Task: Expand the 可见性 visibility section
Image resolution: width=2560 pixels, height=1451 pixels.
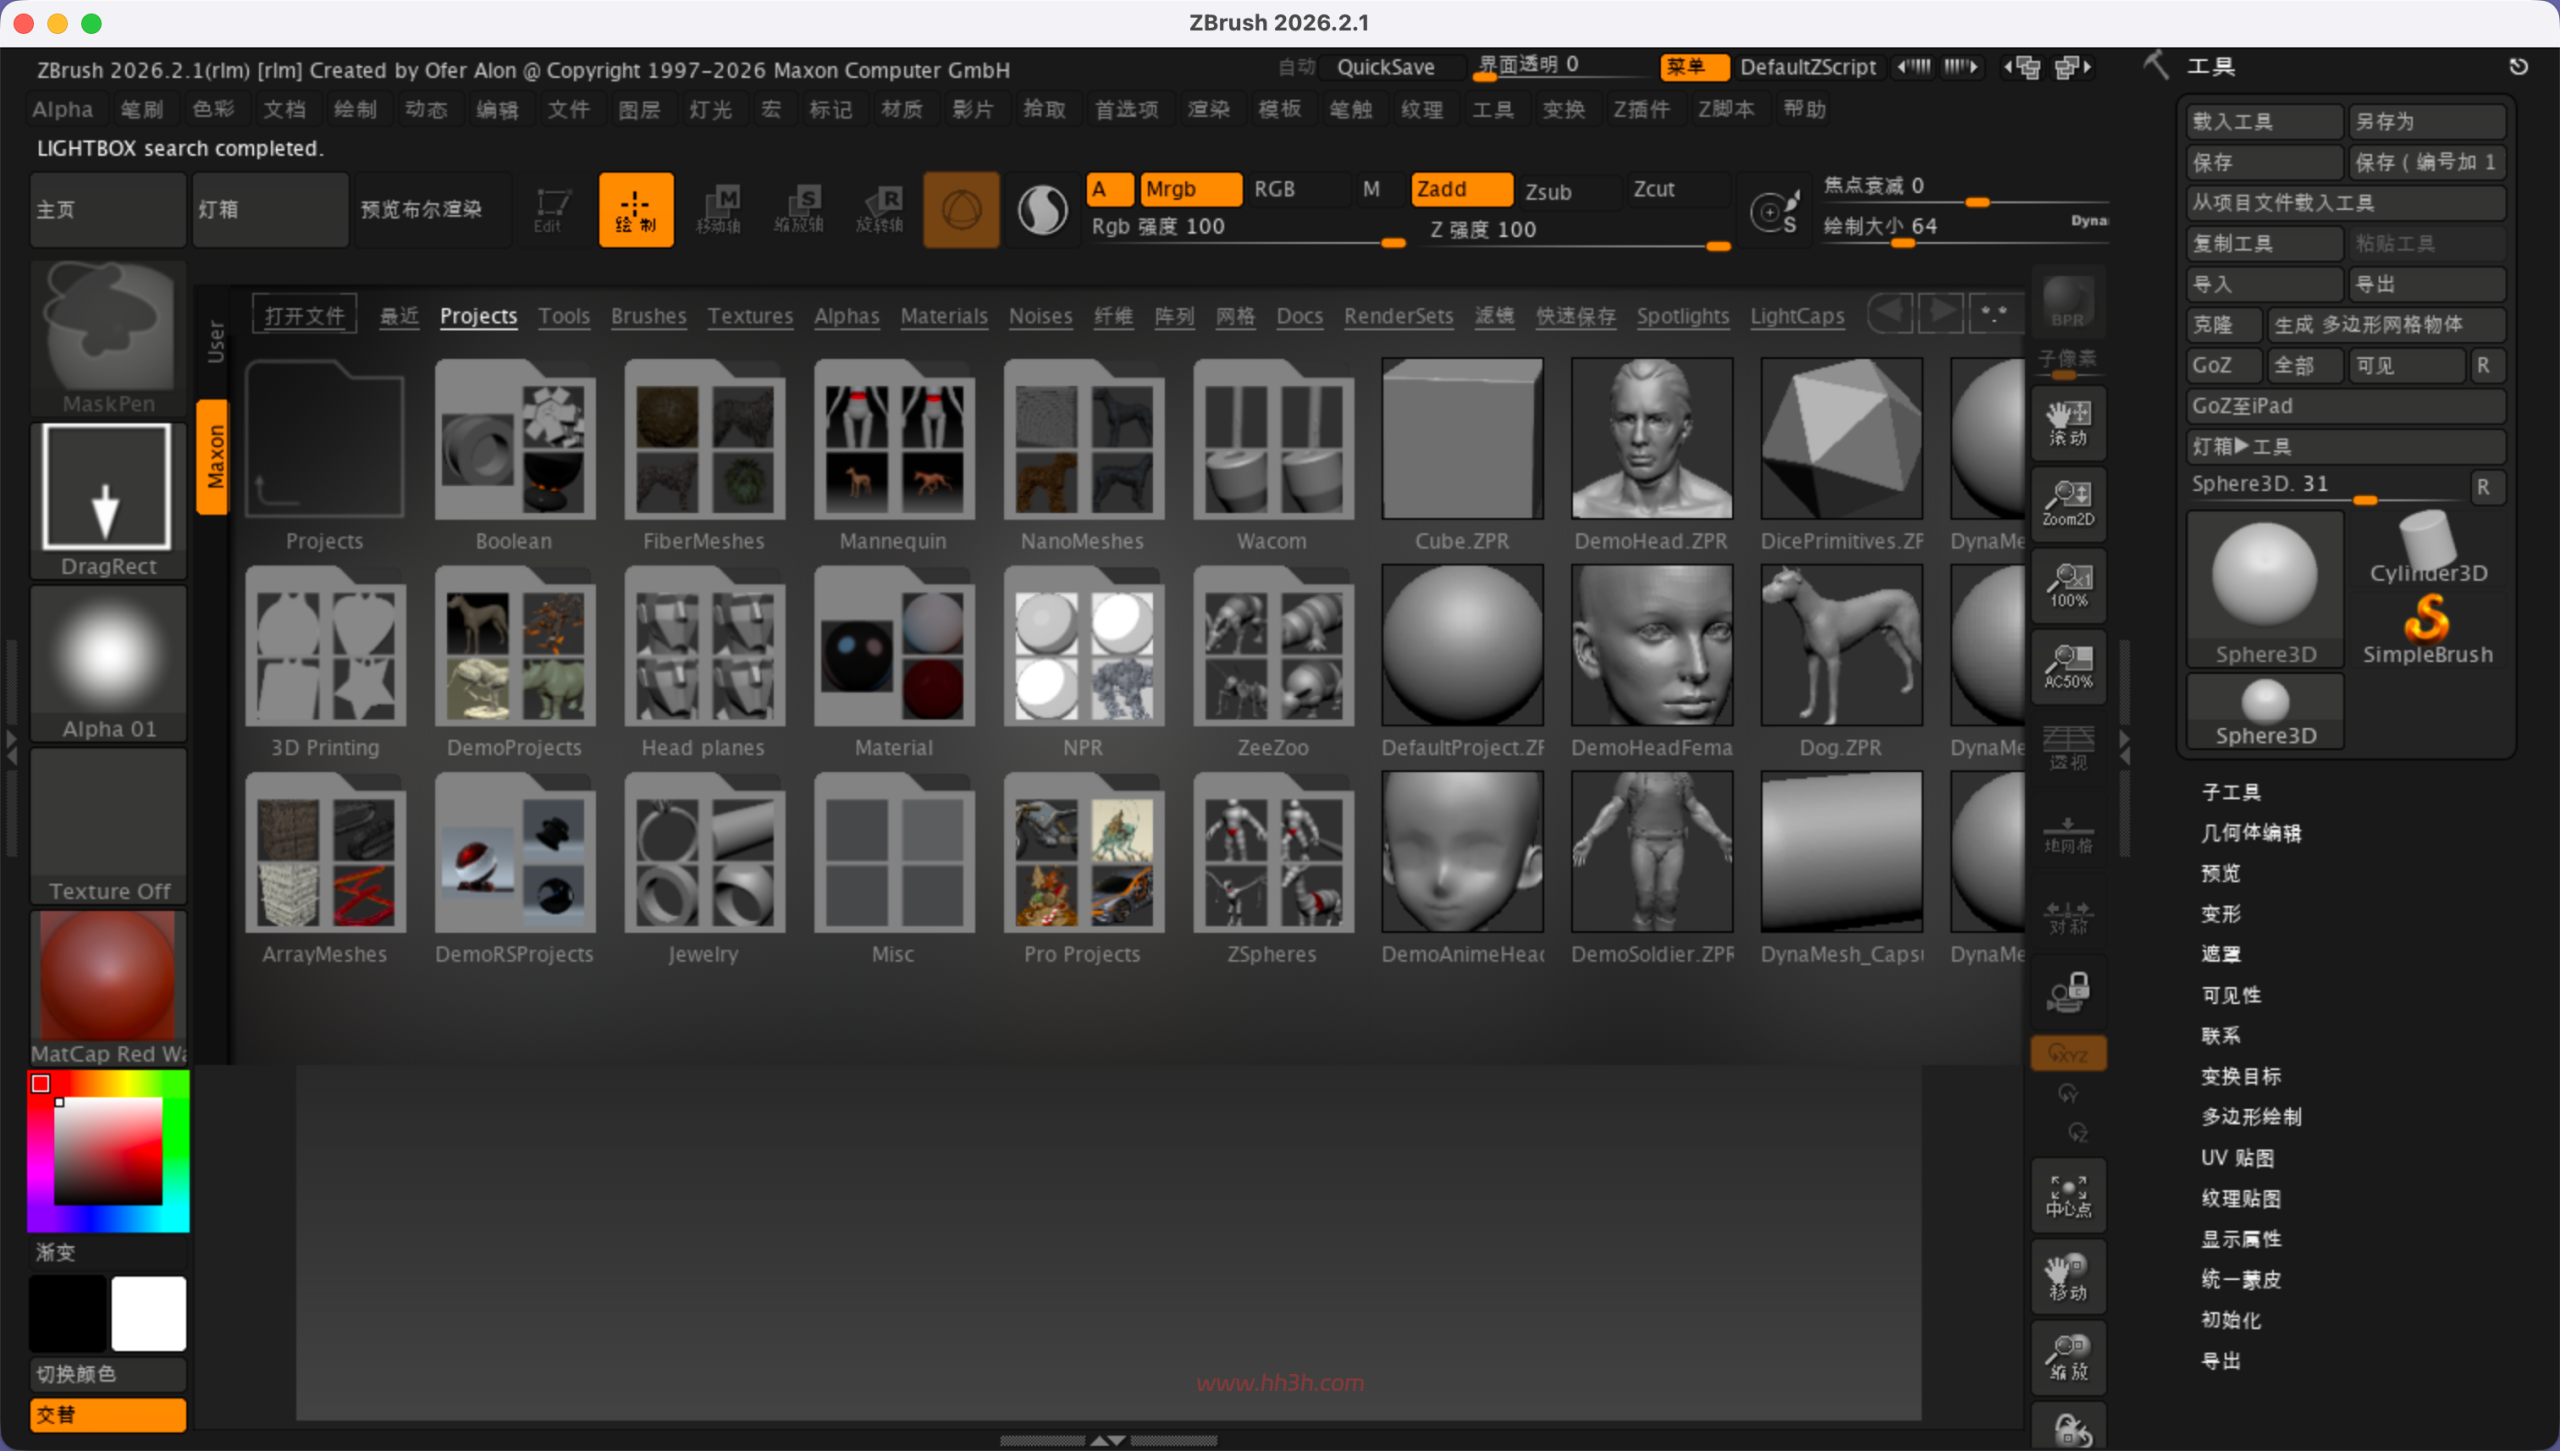Action: [x=2230, y=995]
